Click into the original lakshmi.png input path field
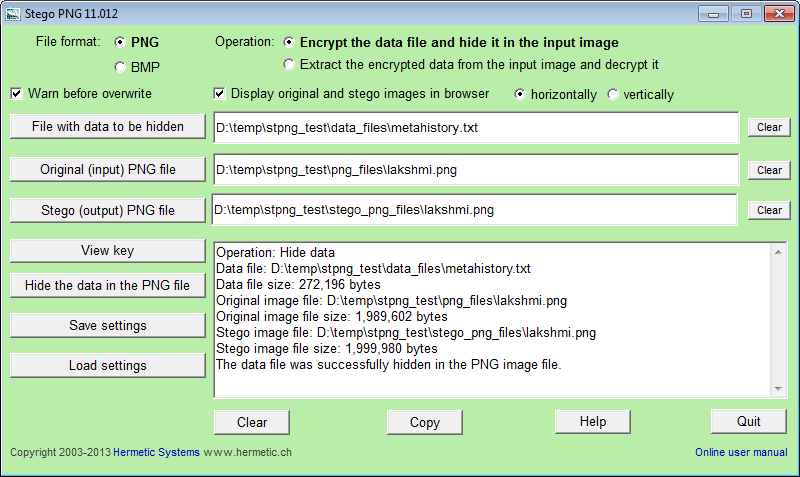 point(476,169)
